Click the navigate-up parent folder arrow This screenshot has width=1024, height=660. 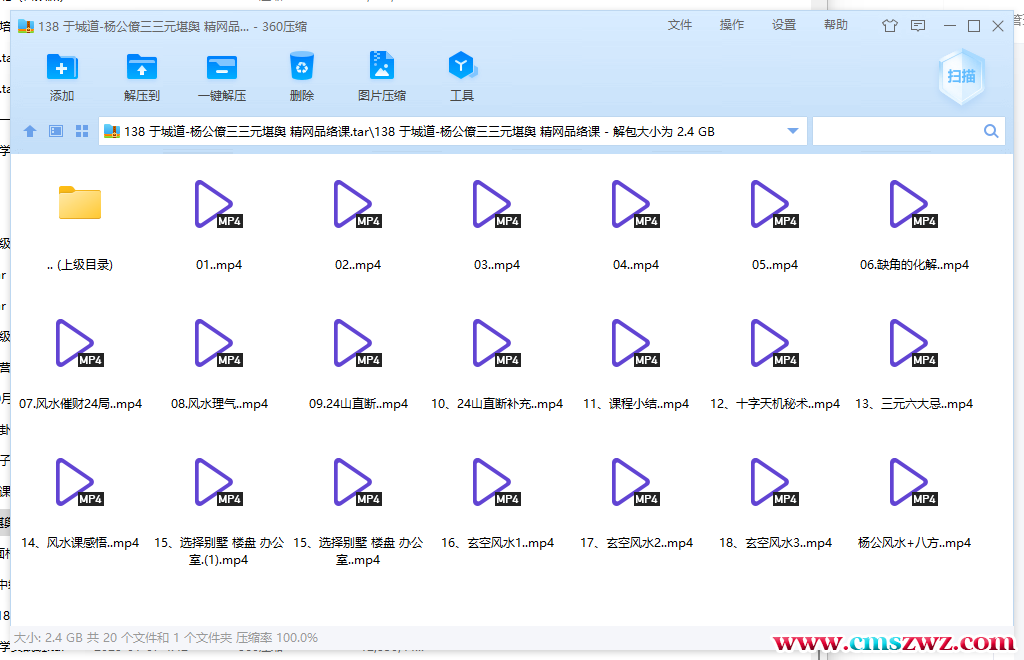tap(30, 130)
